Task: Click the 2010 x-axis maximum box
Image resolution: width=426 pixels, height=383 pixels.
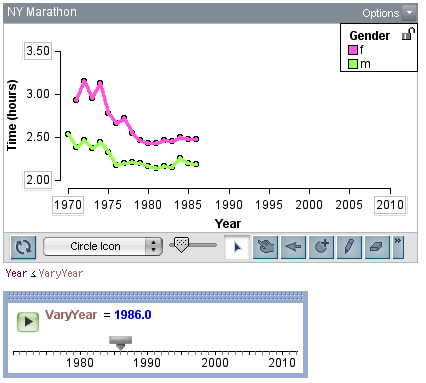Action: click(x=390, y=205)
